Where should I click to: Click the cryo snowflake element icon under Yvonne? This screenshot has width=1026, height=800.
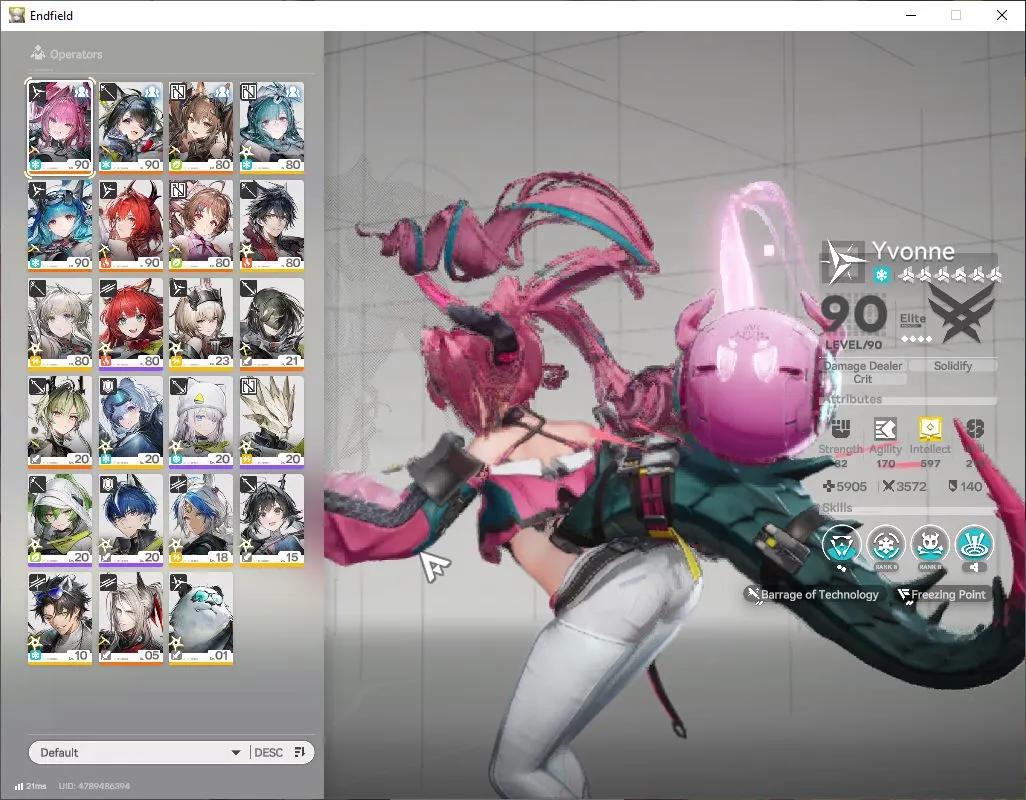[881, 275]
